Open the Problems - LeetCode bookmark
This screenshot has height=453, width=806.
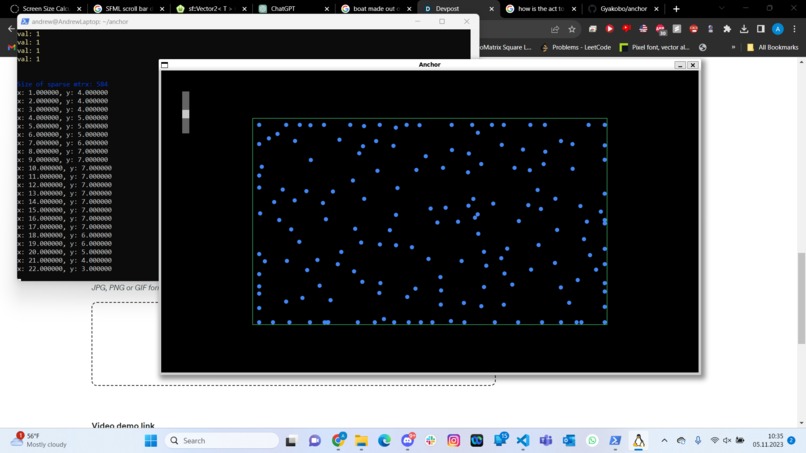[576, 47]
